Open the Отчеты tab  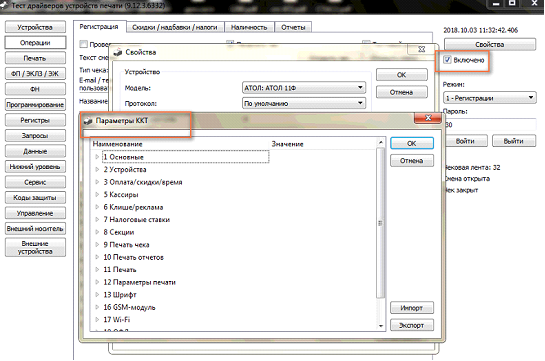tap(293, 27)
